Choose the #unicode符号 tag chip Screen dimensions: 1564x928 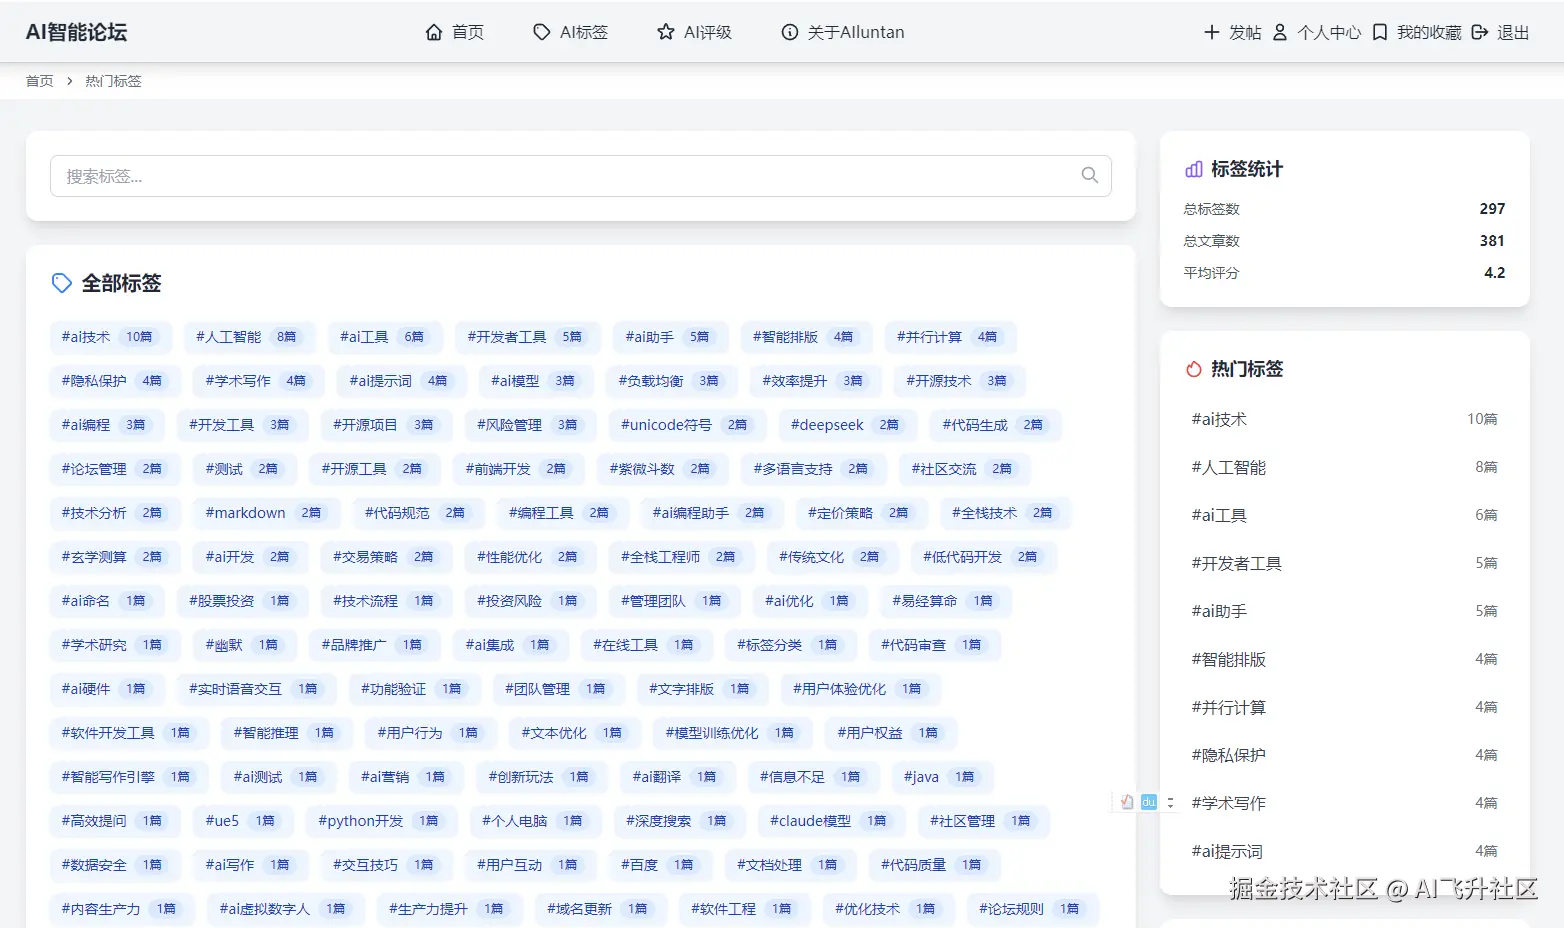tap(687, 425)
